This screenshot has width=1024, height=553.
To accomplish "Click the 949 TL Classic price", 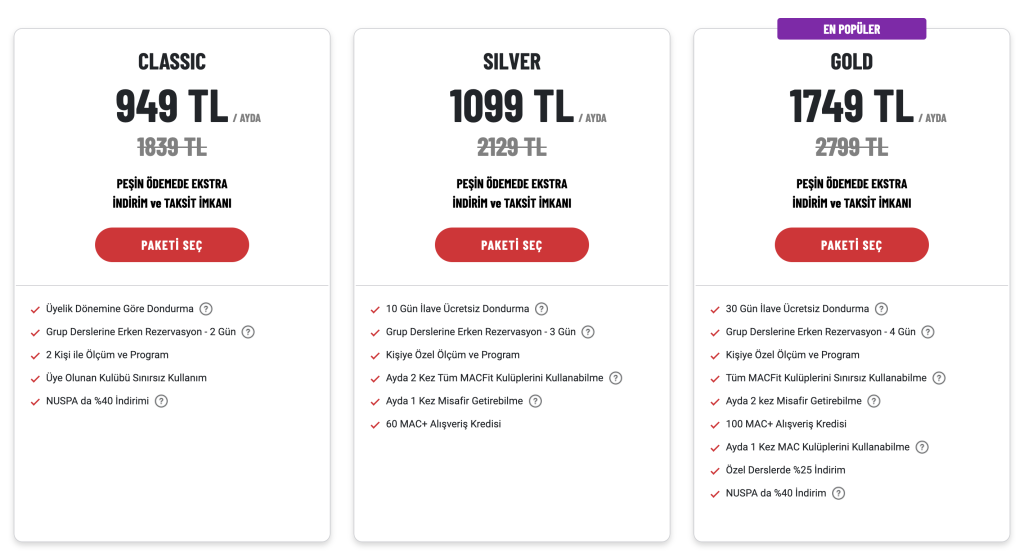I will [172, 106].
